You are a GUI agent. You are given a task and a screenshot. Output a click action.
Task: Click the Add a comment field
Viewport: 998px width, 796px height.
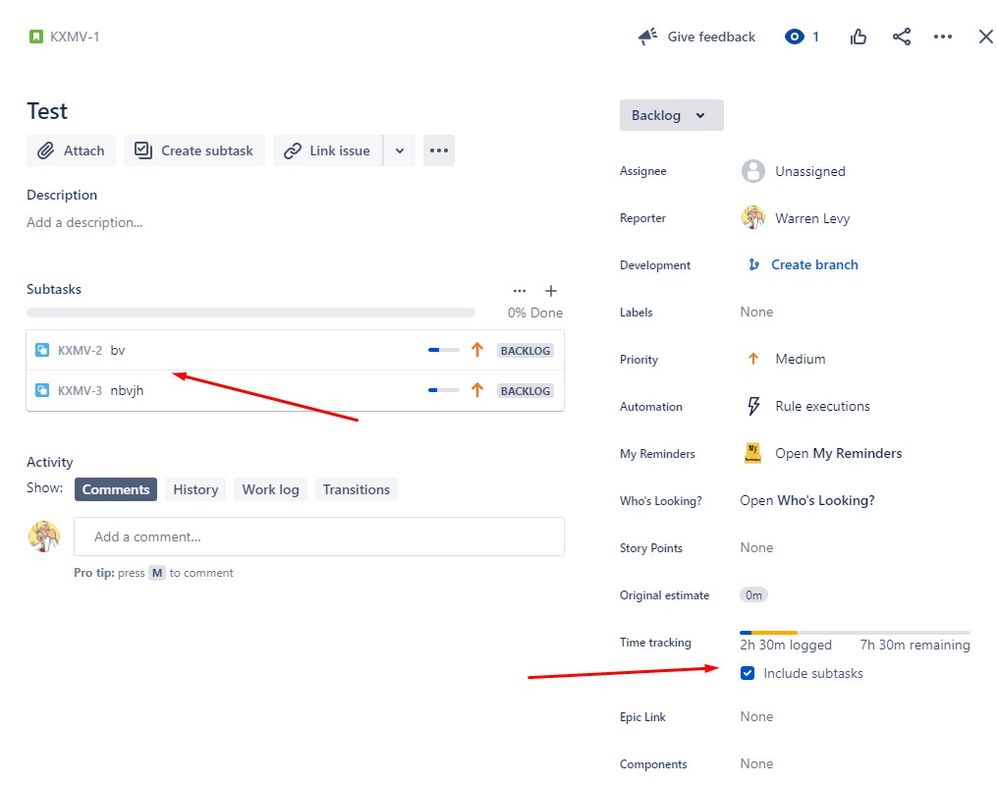click(319, 536)
